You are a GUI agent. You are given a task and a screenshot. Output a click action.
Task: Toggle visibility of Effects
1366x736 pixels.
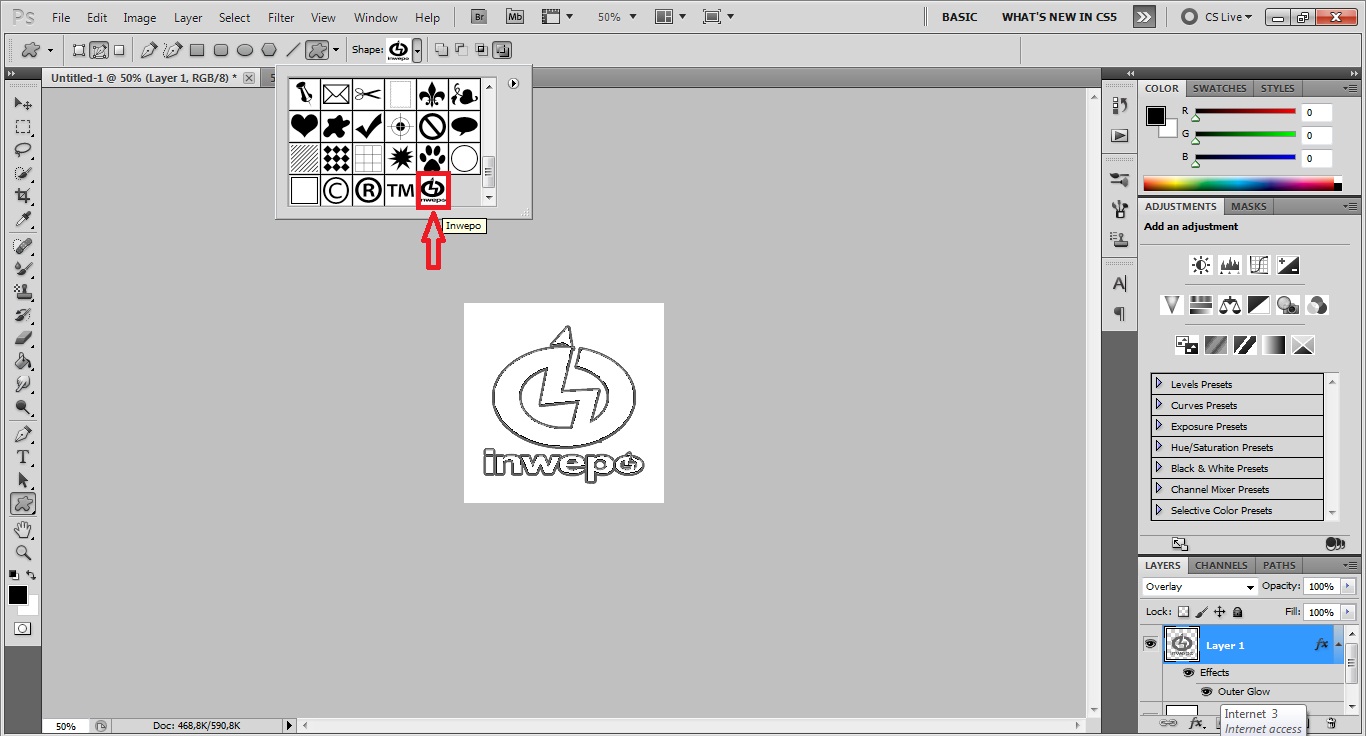(1189, 673)
